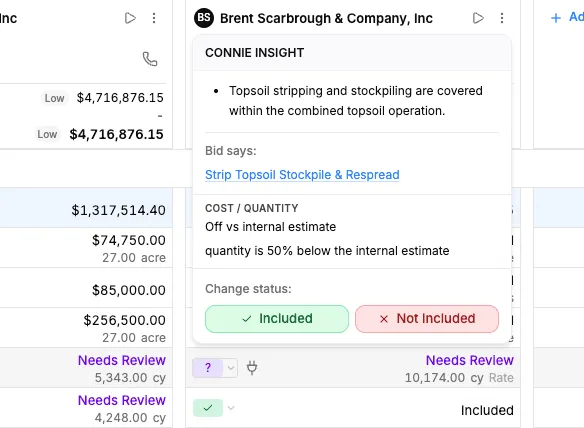Viewport: 584px width, 428px height.
Task: Click the $85,000.00 amount cell
Action: pos(129,290)
